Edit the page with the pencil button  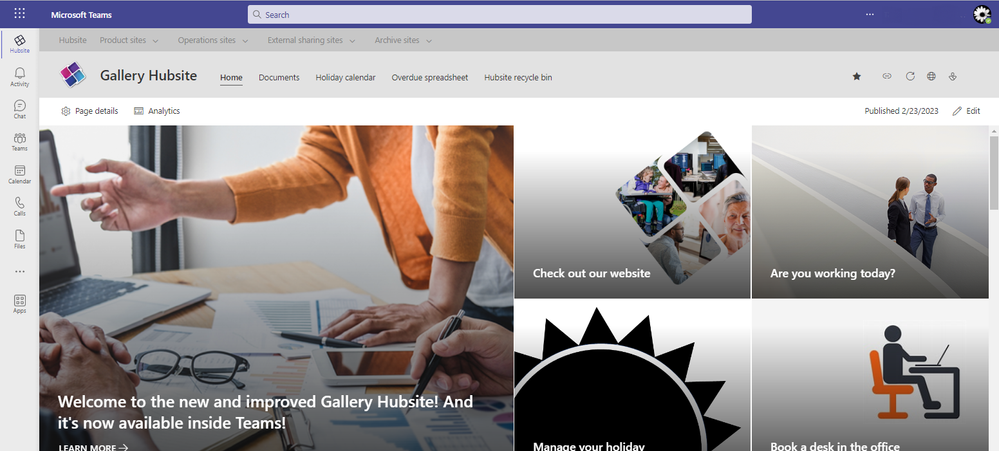[x=966, y=111]
